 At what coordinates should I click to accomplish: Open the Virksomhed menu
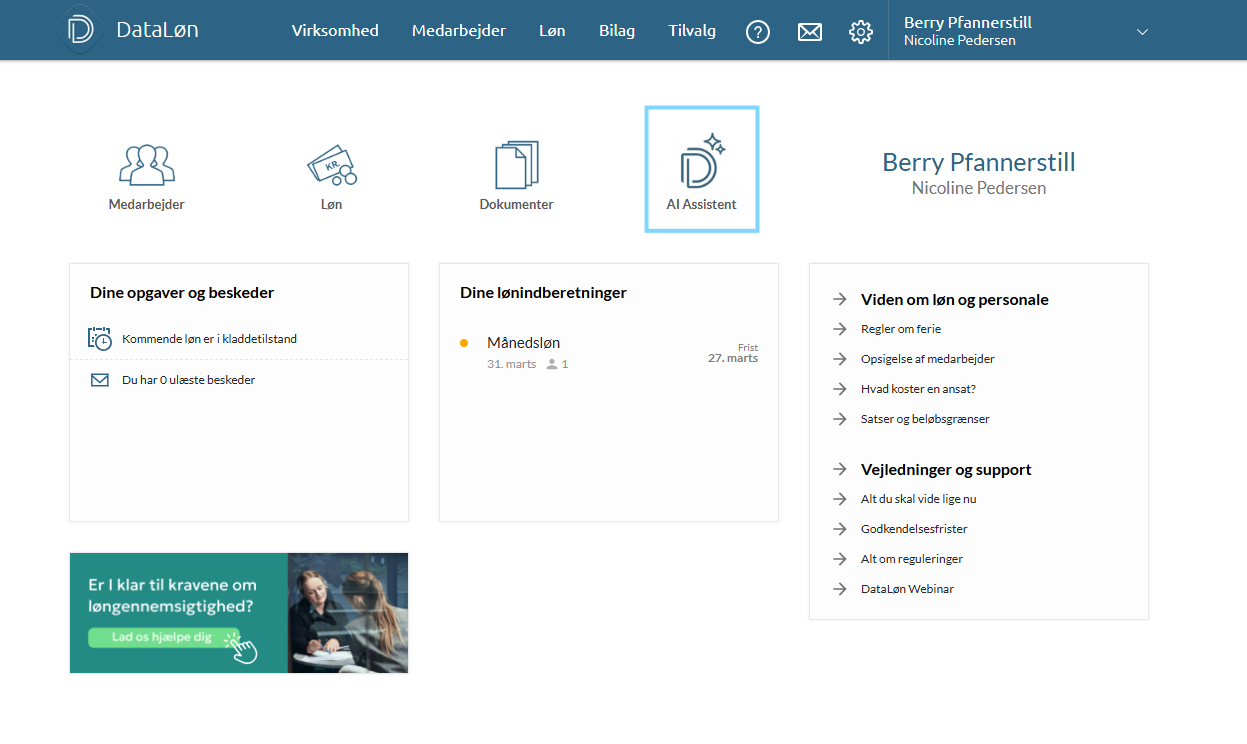(335, 31)
